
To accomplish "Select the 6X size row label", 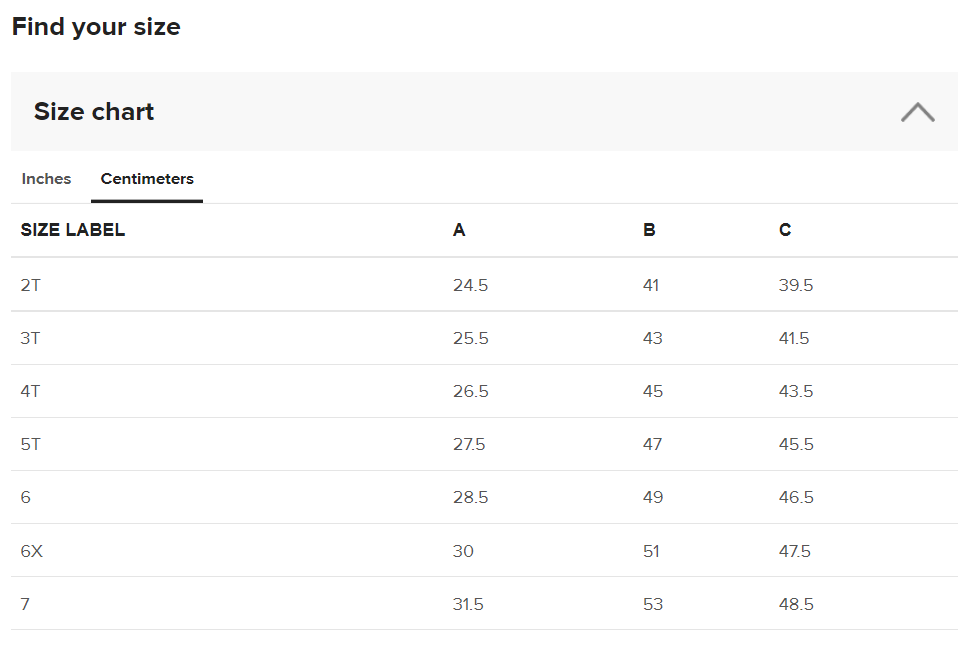I will (x=32, y=551).
